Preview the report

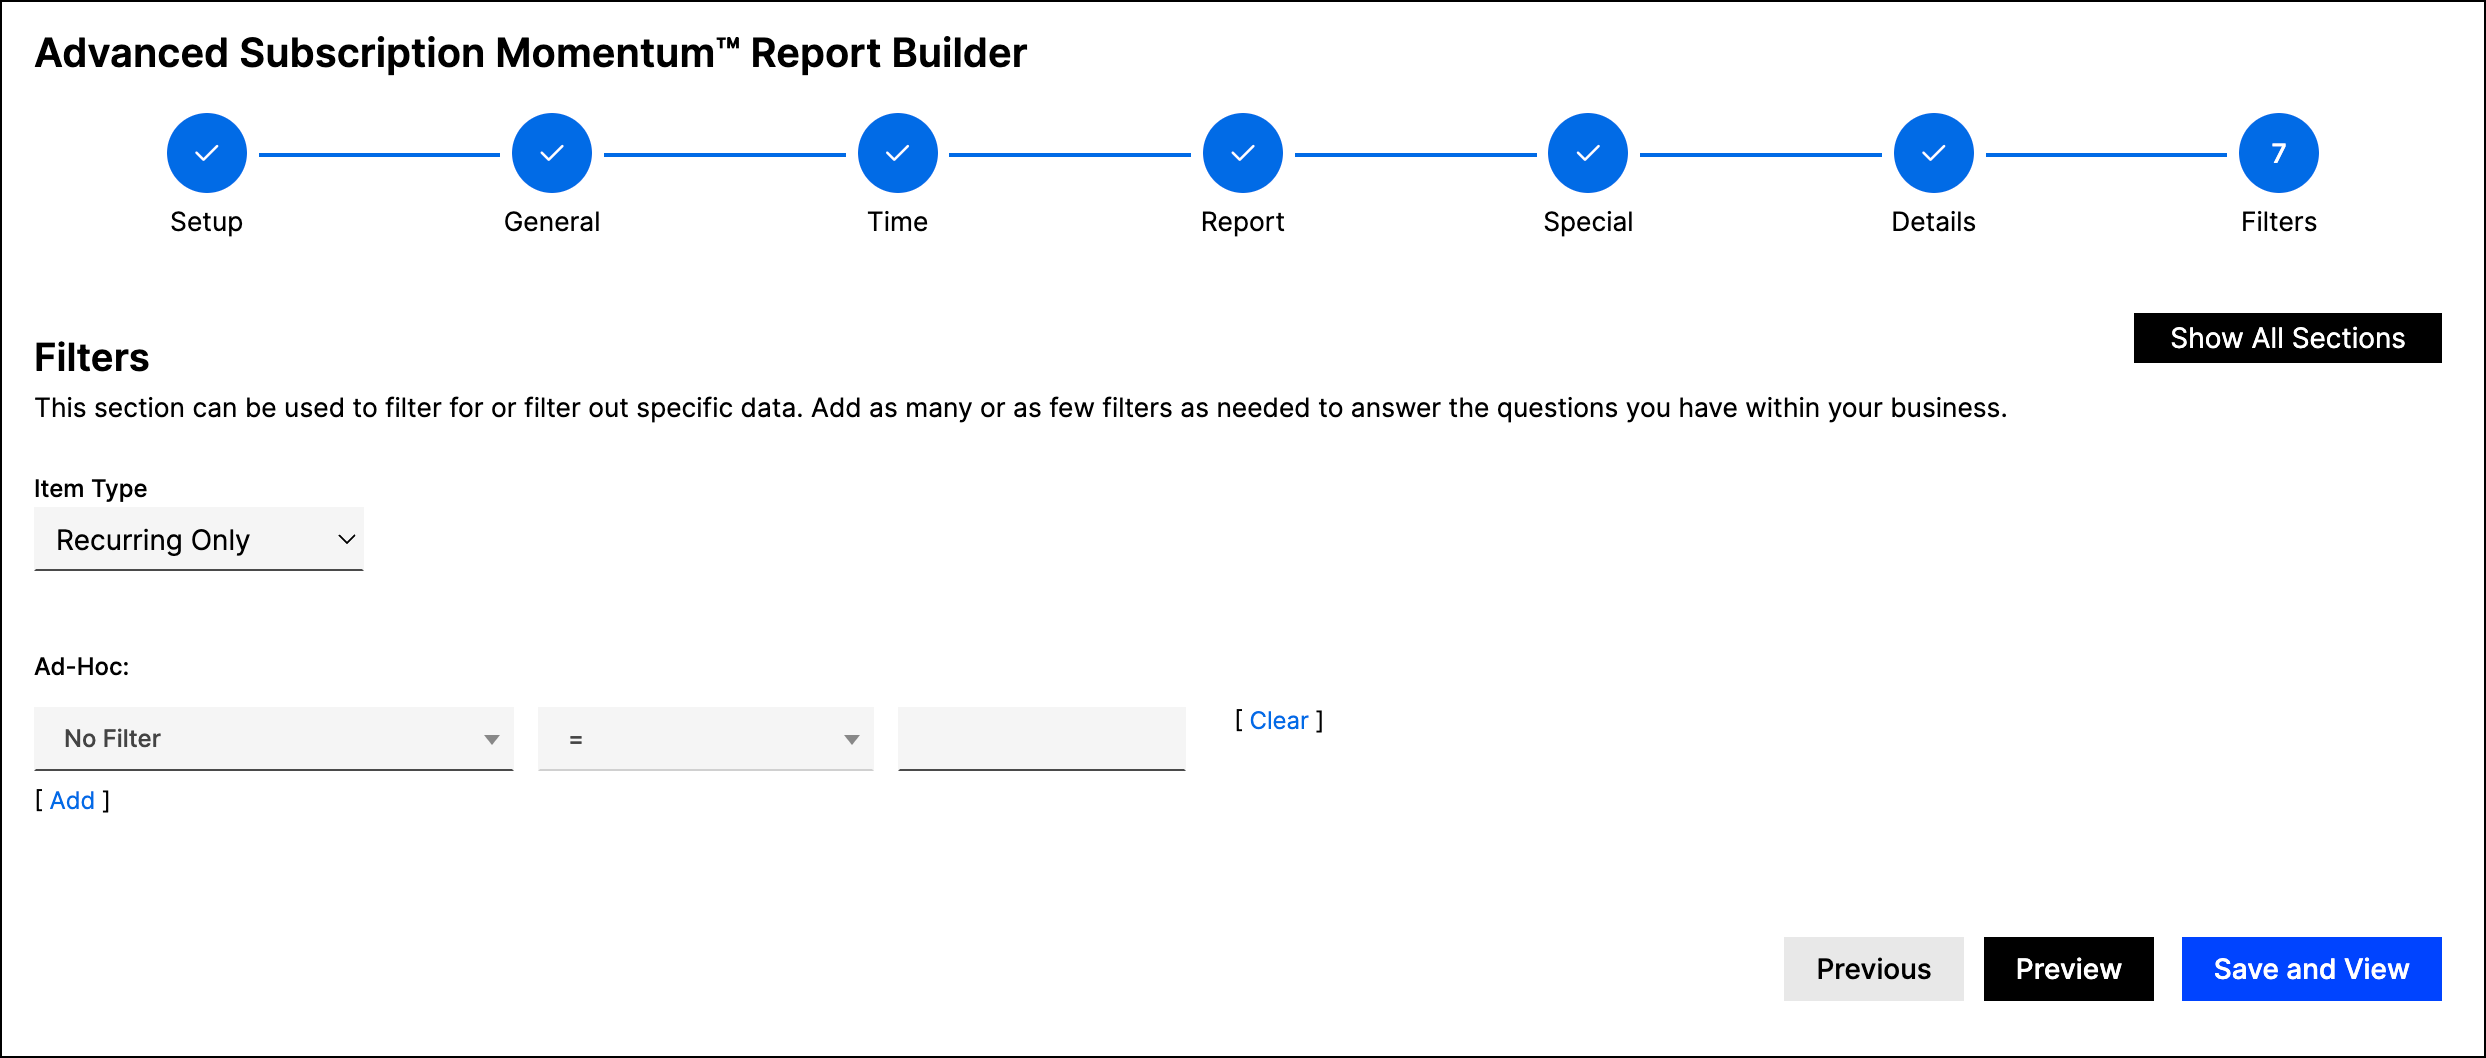coord(2069,969)
